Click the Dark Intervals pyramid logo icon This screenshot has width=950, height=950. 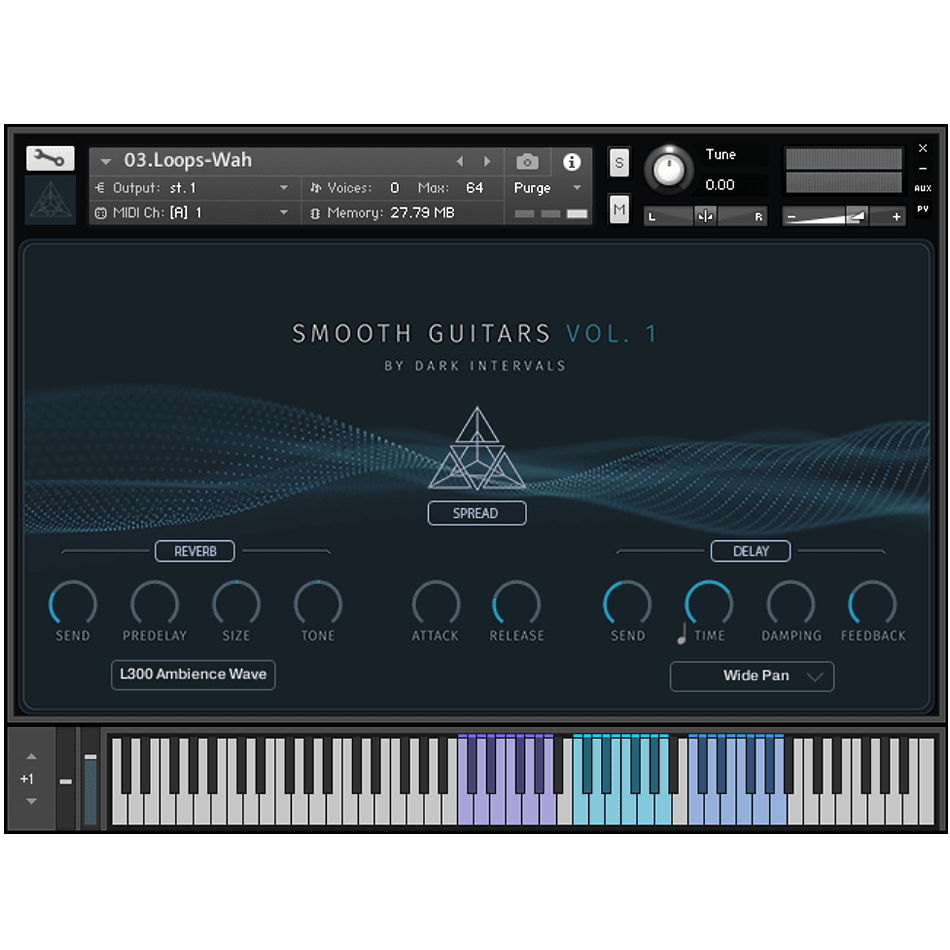(48, 200)
